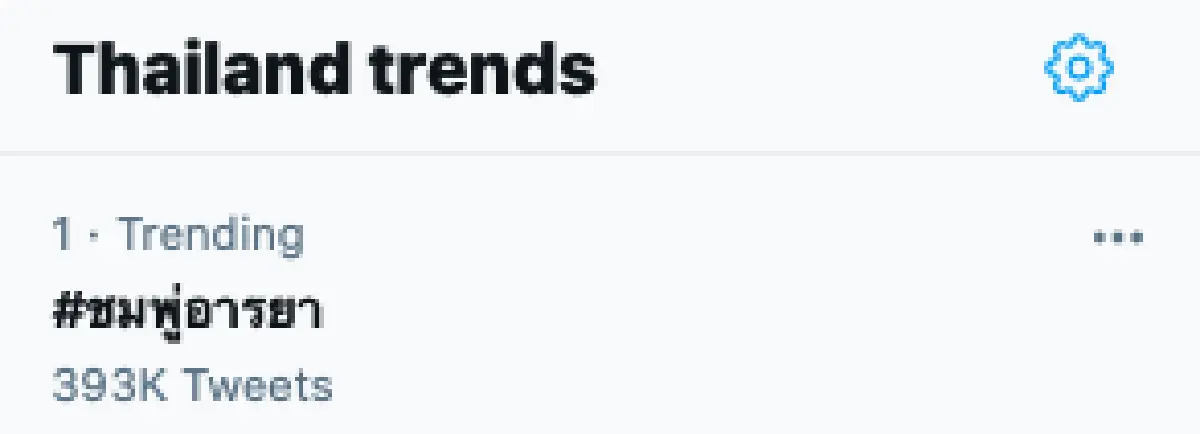The image size is (1200, 434).
Task: Click the word Trending in rank label
Action: [211, 236]
